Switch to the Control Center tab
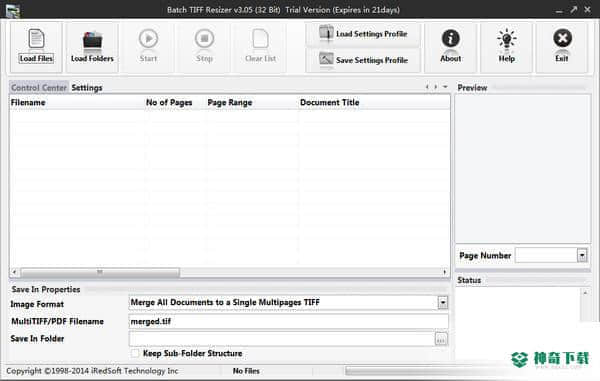The height and width of the screenshot is (381, 600). 39,88
